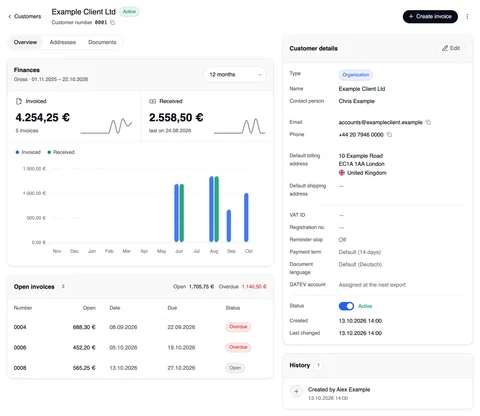The width and height of the screenshot is (480, 416).
Task: Open invoice number 0004
Action: [20, 327]
